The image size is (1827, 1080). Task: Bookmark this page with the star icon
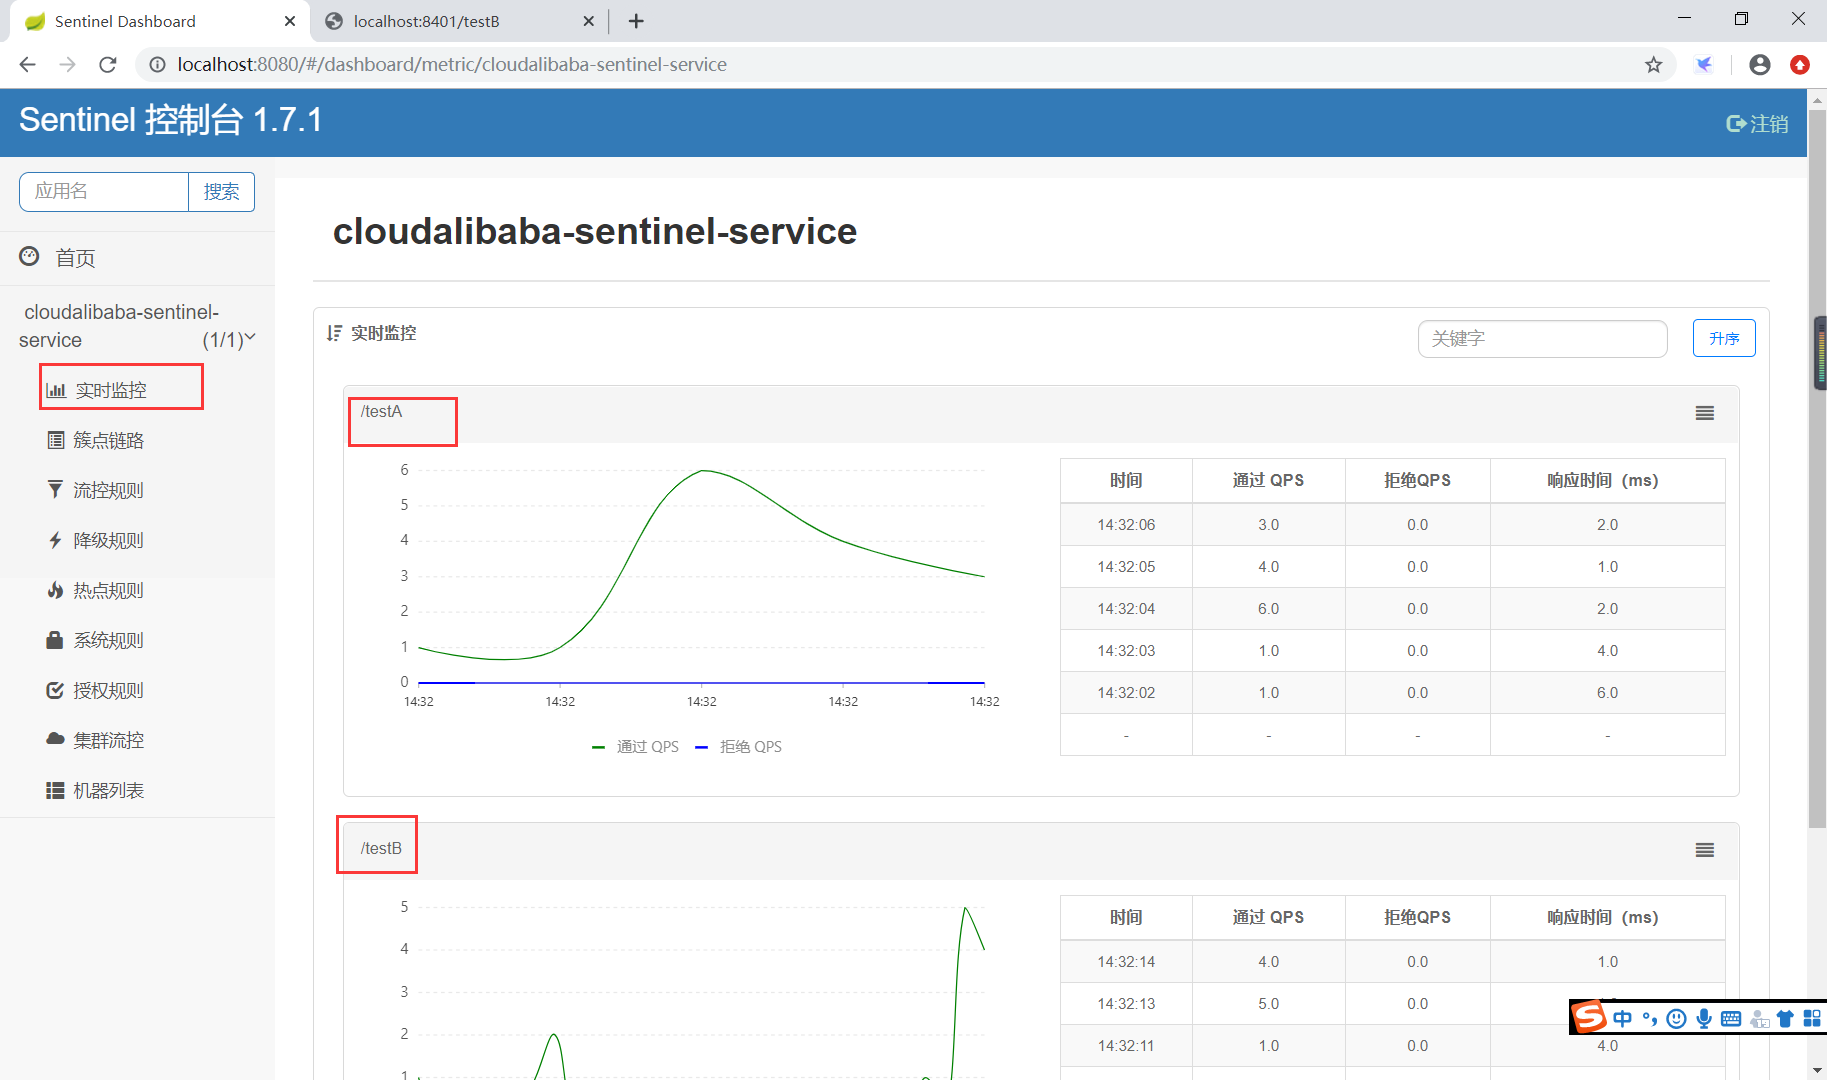click(x=1654, y=64)
